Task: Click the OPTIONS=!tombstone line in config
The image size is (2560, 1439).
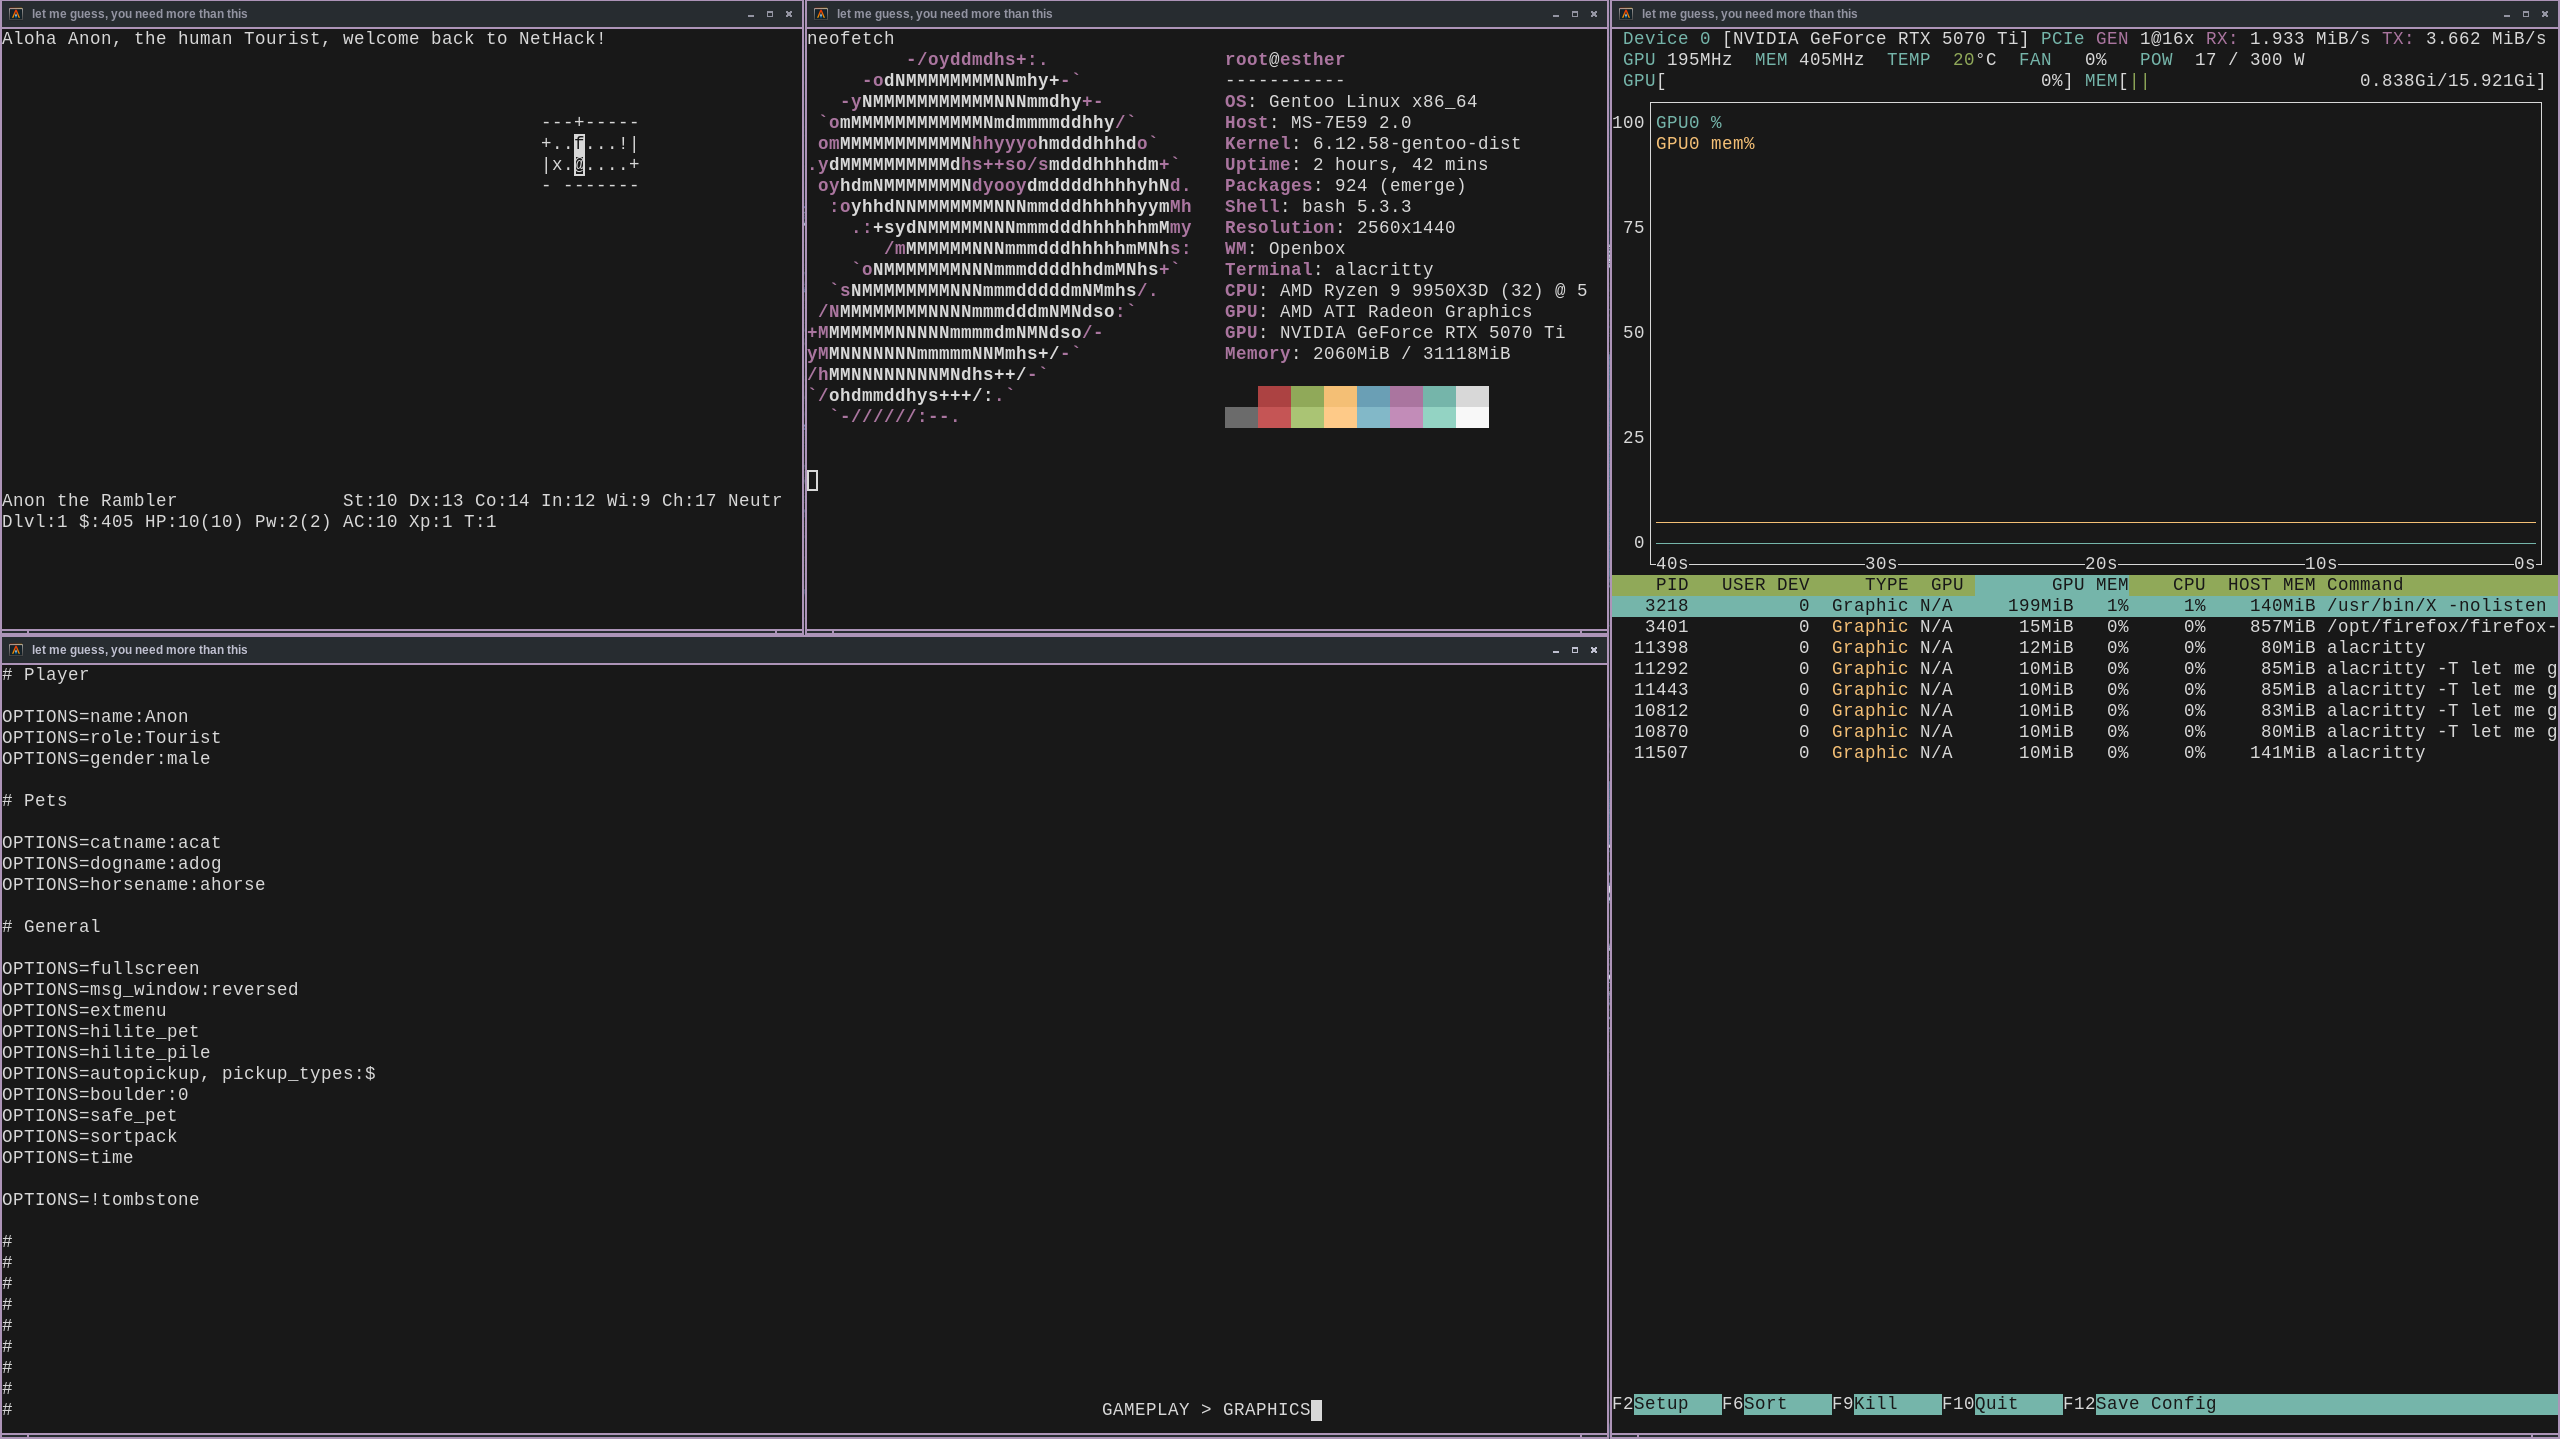Action: pyautogui.click(x=101, y=1200)
